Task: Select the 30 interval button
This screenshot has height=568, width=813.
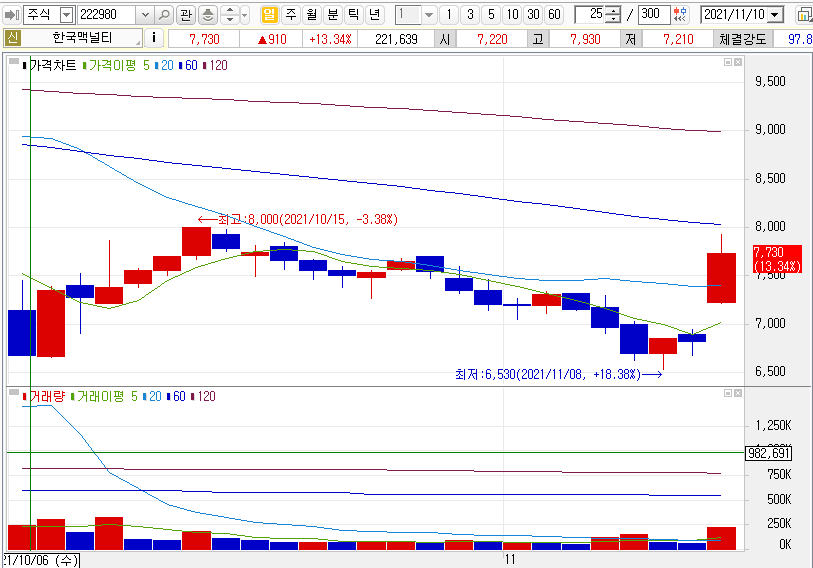Action: click(534, 15)
